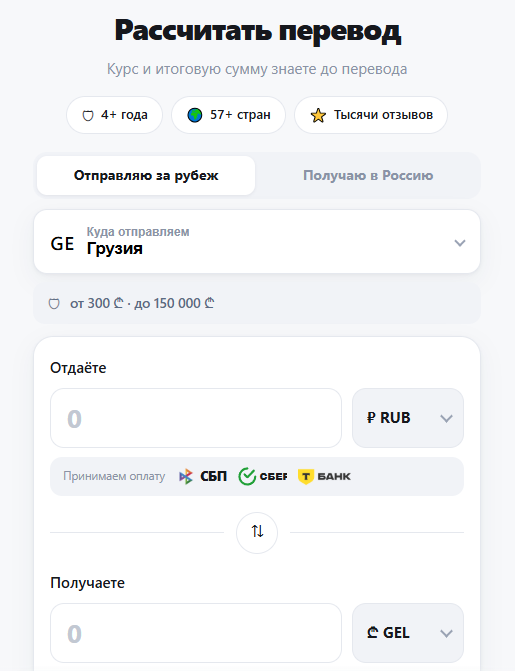Screen dimensions: 515x671
Task: Click the T-Bank payment logo
Action: click(324, 476)
